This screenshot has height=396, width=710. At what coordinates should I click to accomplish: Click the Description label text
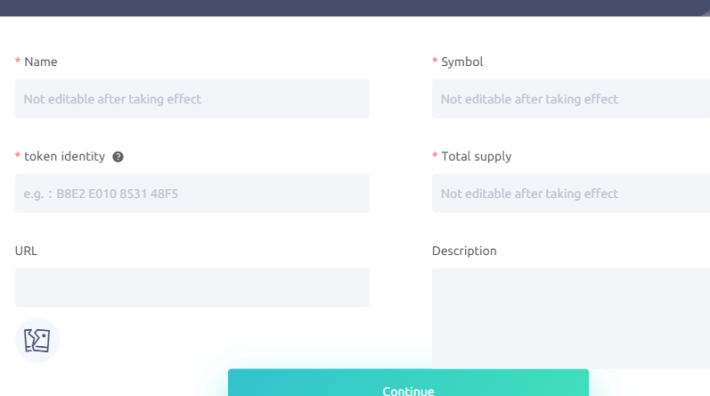tap(464, 251)
